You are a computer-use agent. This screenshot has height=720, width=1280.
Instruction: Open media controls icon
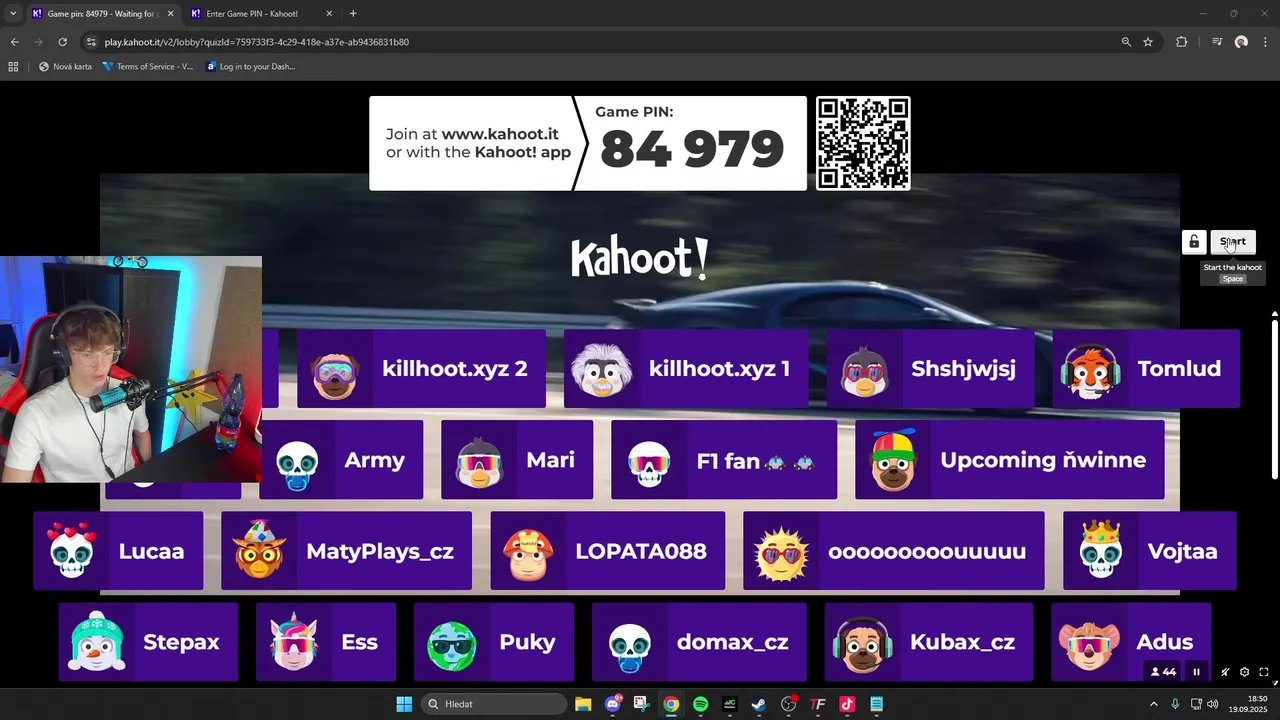[x=1217, y=42]
